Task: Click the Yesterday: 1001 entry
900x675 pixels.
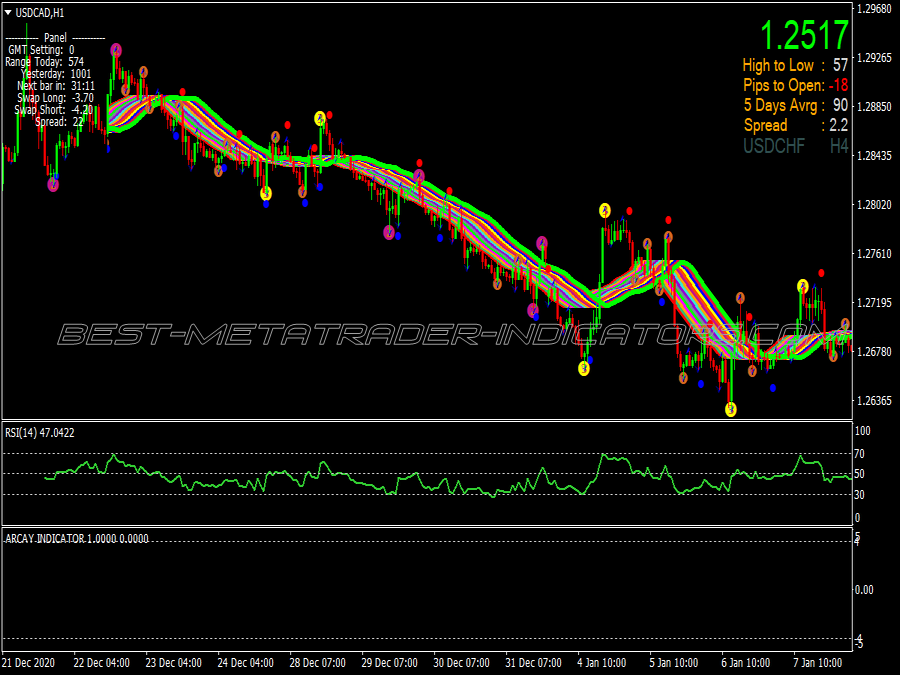Action: click(x=56, y=74)
